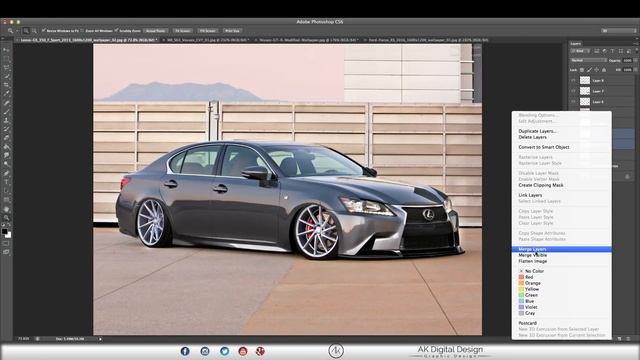Select the Lasso tool
Screen dimensions: 640x360
coord(7,67)
